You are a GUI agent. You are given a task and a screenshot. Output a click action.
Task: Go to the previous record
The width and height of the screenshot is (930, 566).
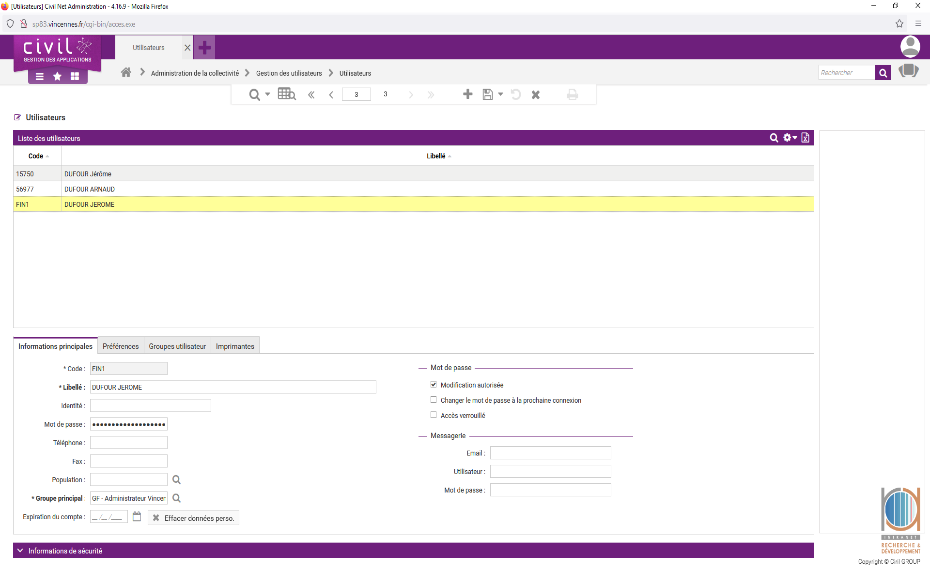(x=331, y=95)
